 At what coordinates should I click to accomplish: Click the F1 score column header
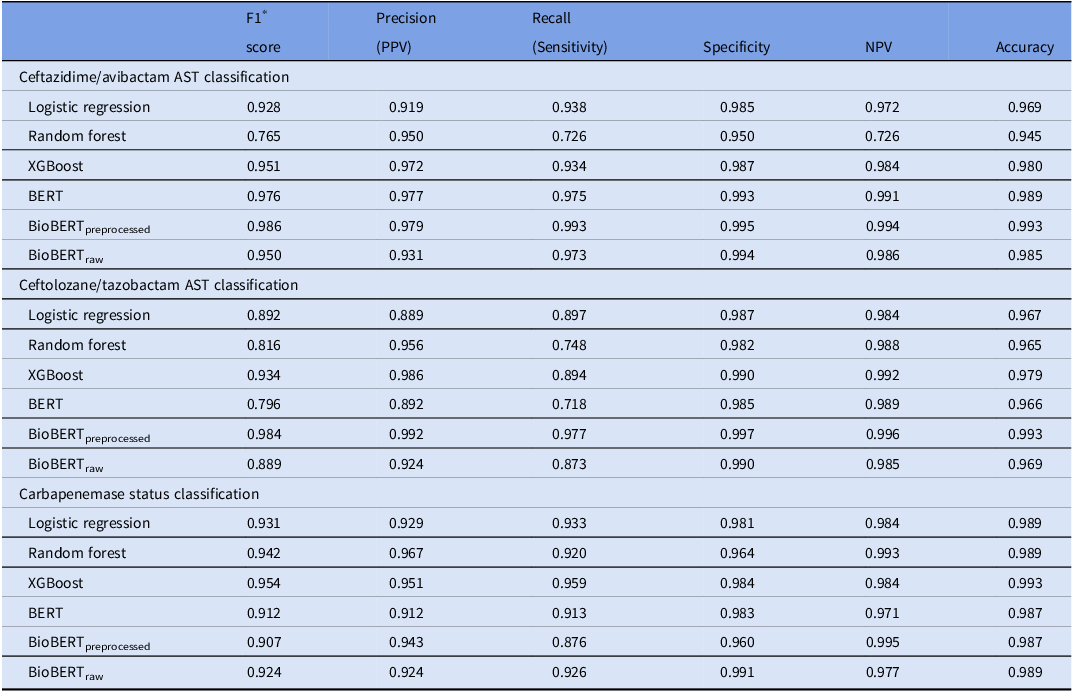(x=264, y=32)
